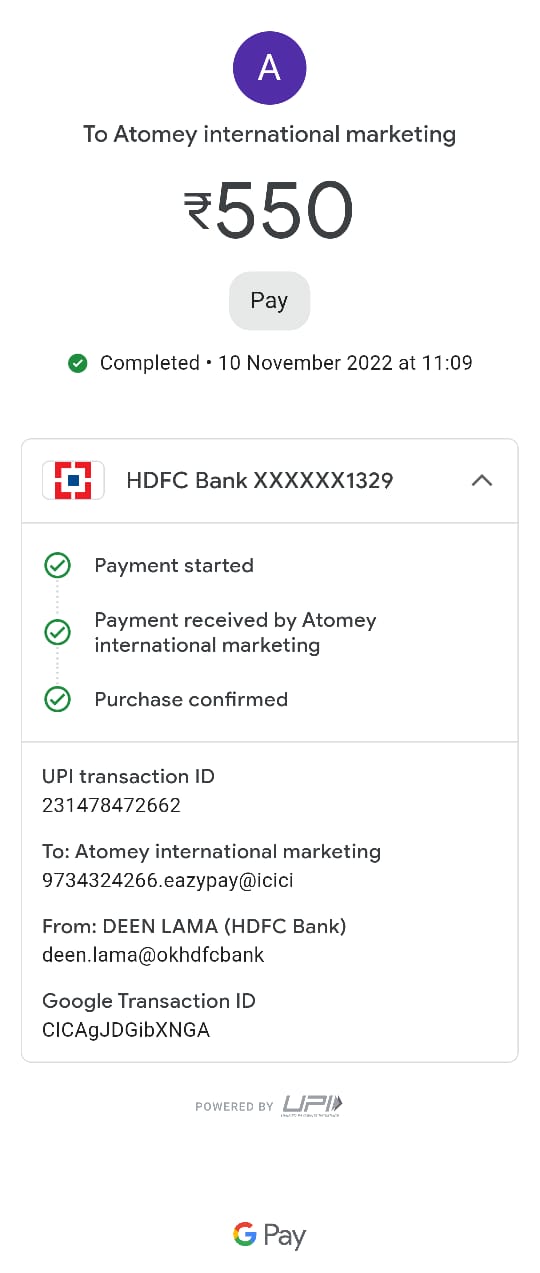Click the Payment received check icon

58,632
